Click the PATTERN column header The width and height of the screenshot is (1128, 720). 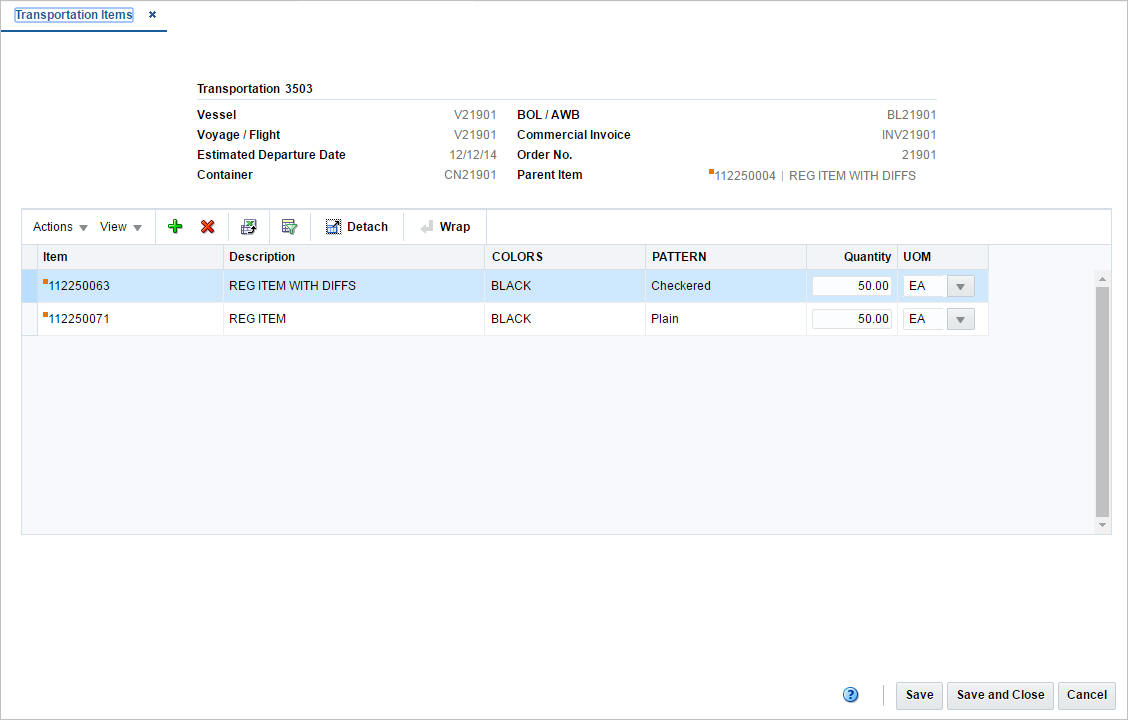click(x=726, y=257)
